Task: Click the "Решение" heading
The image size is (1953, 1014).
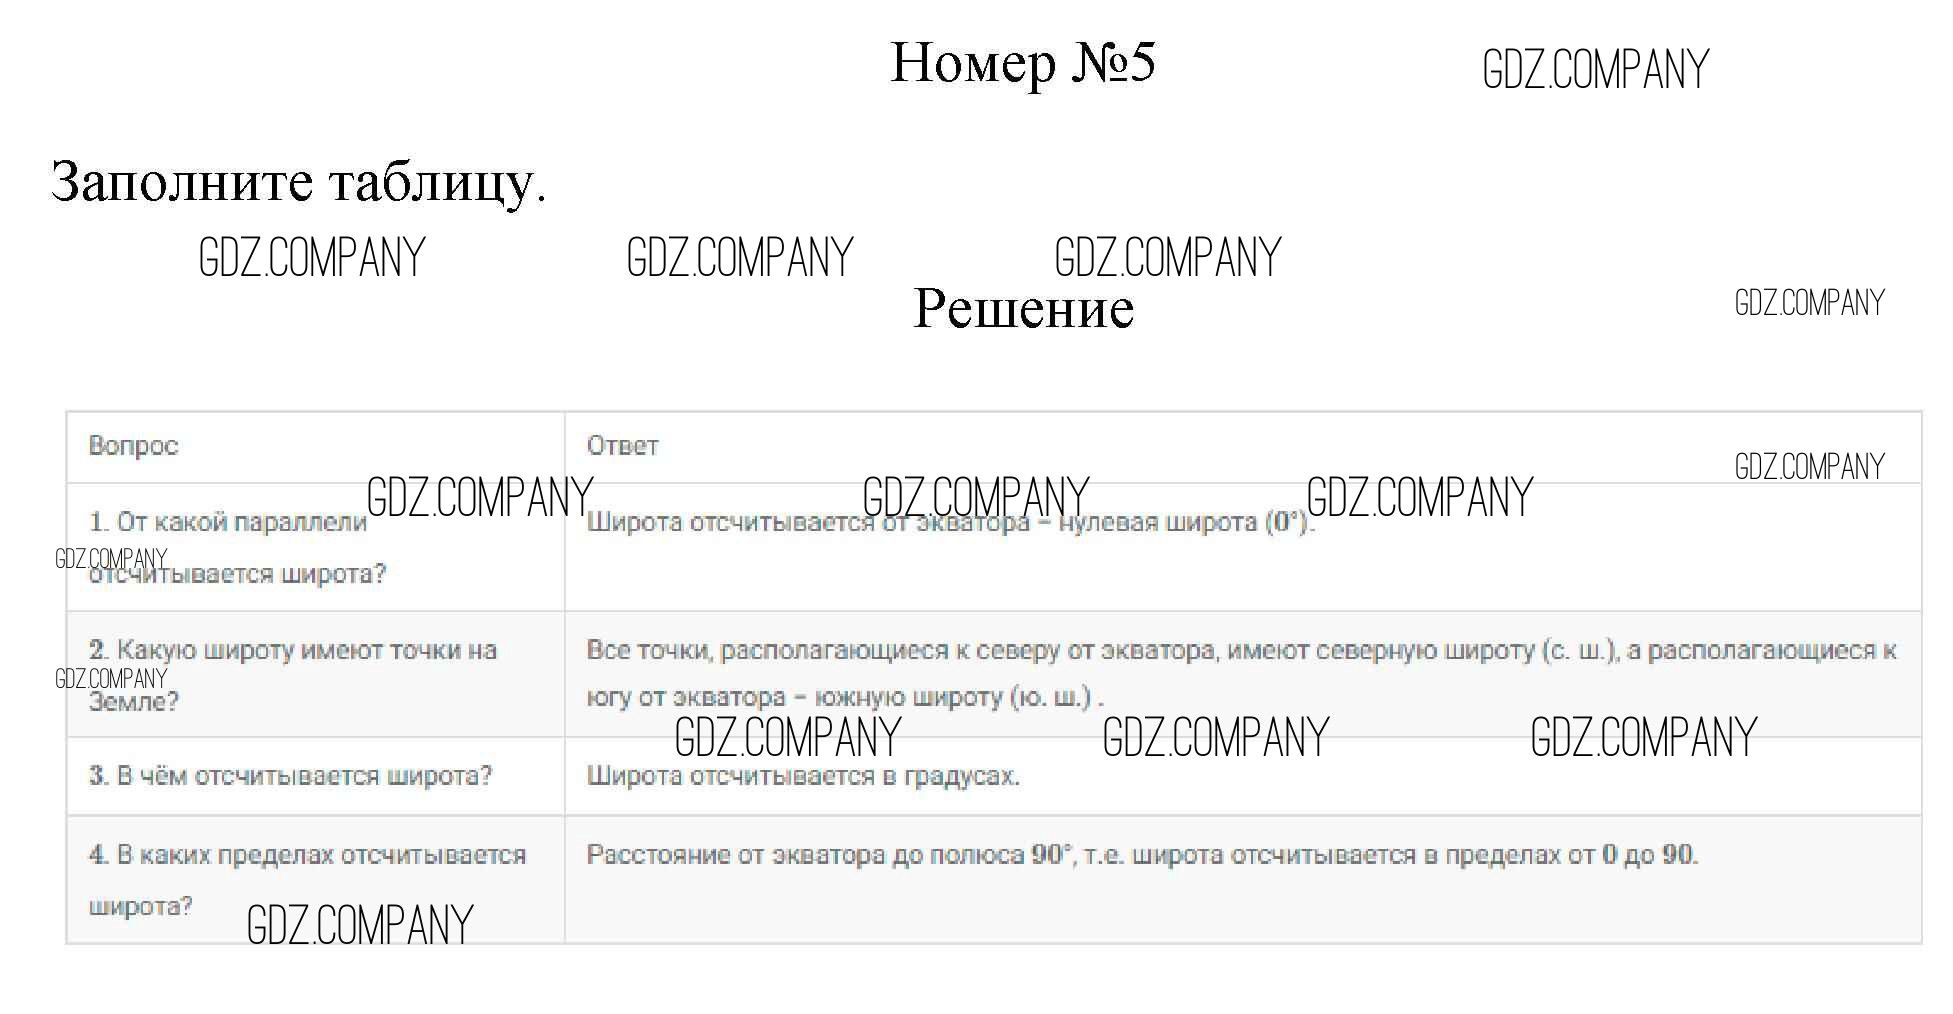Action: pos(1023,308)
